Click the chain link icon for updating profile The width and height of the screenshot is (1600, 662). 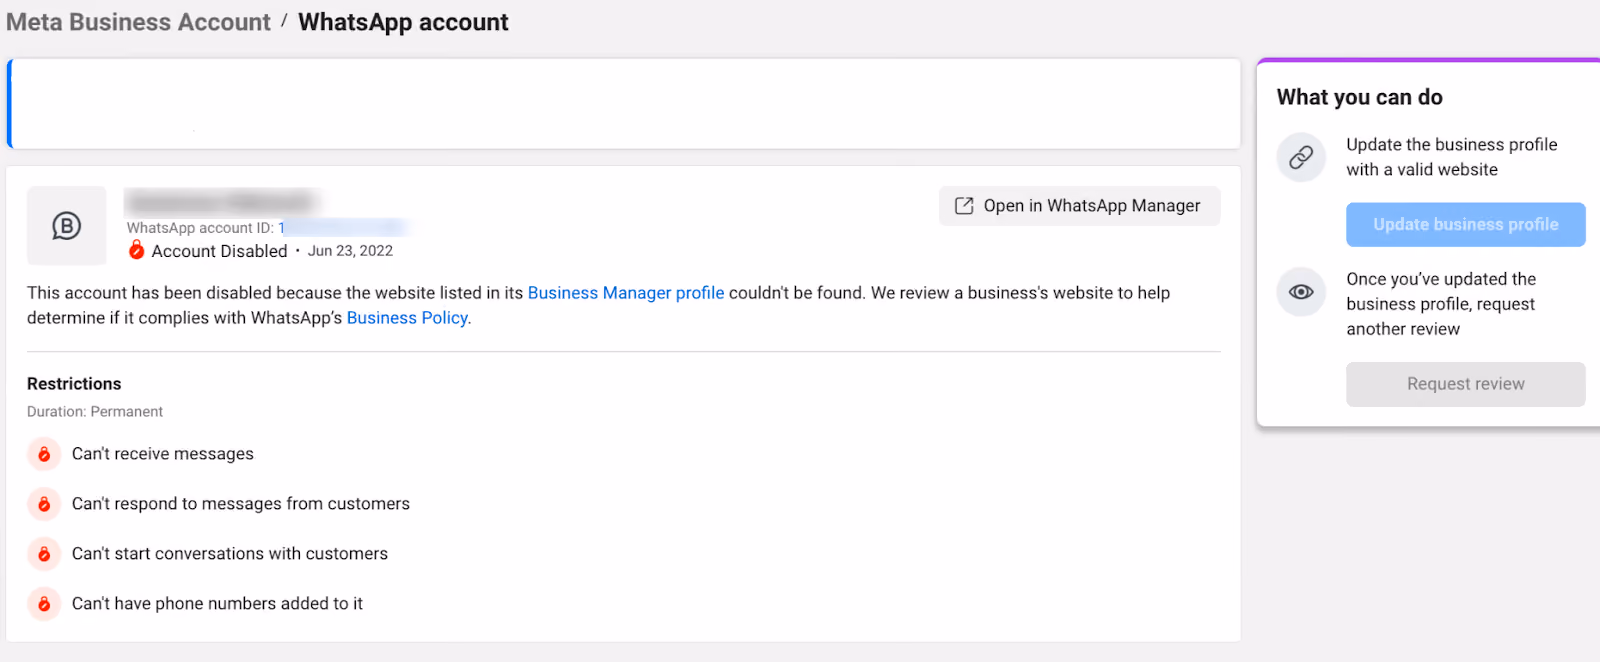[1301, 157]
